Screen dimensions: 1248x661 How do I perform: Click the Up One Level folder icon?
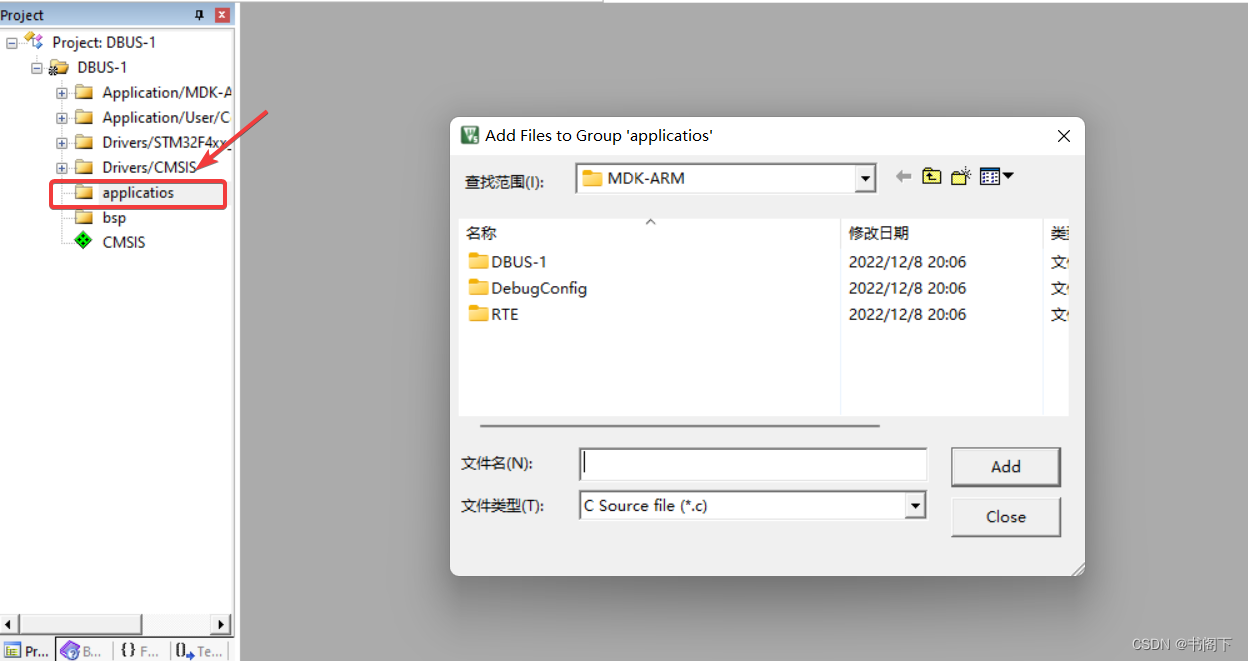click(931, 176)
